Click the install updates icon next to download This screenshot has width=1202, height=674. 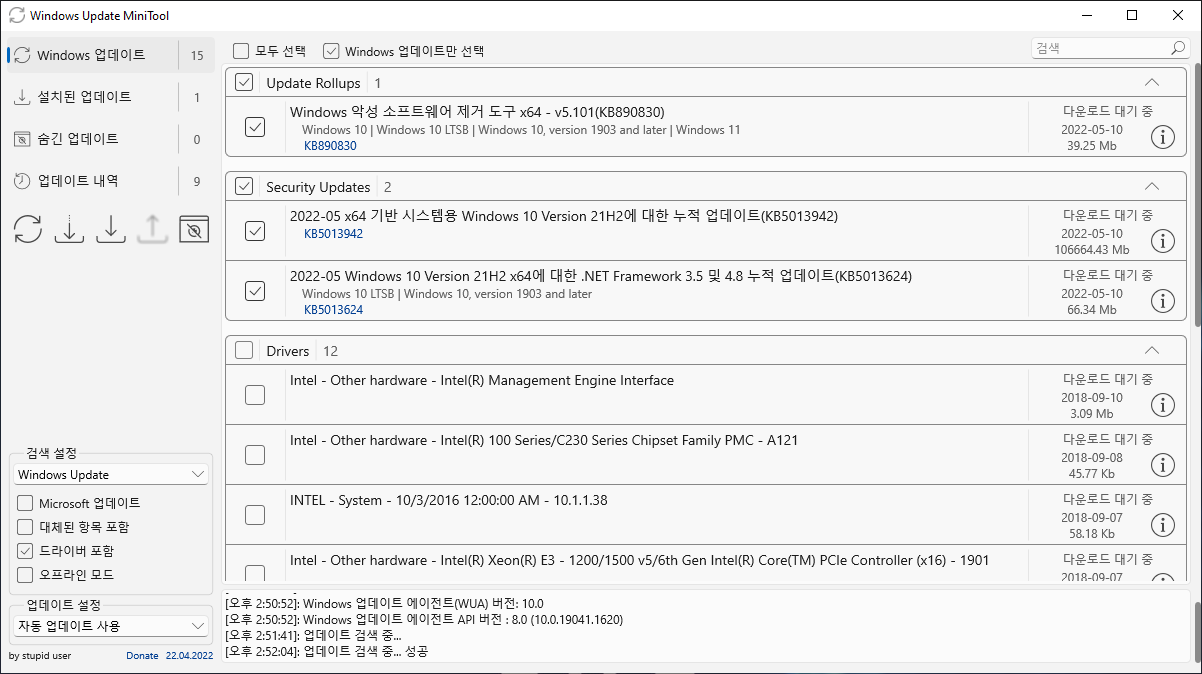(111, 229)
